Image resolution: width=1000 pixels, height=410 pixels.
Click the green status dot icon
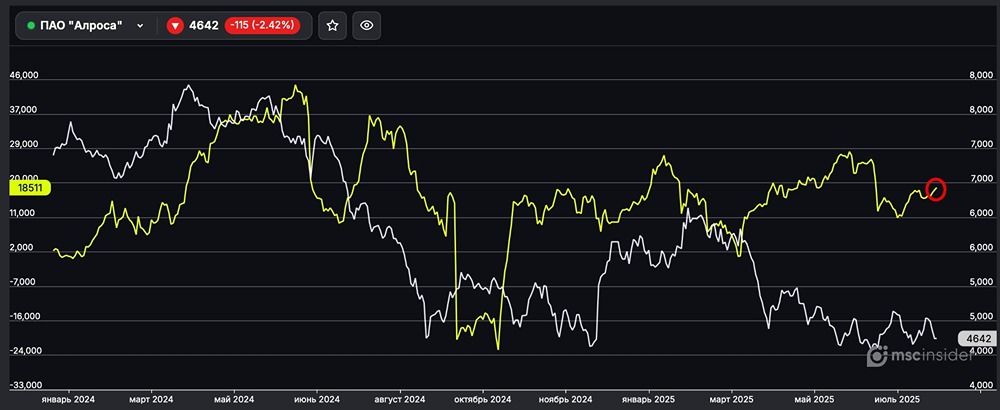tap(30, 26)
